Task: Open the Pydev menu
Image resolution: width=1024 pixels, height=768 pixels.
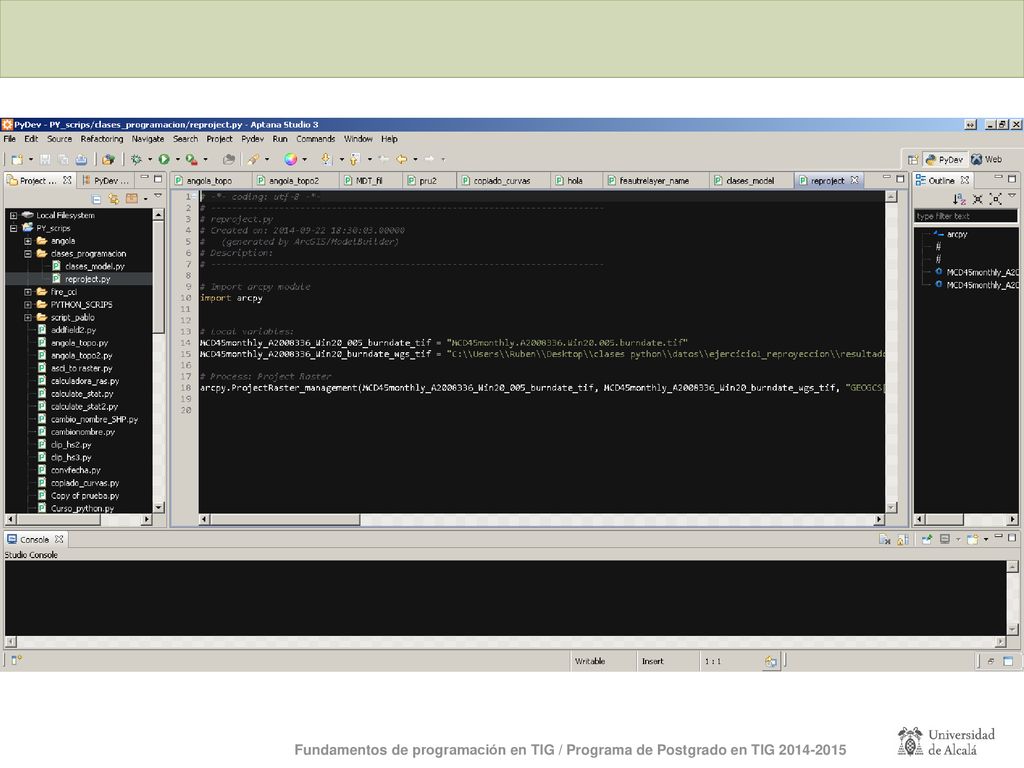Action: (252, 139)
